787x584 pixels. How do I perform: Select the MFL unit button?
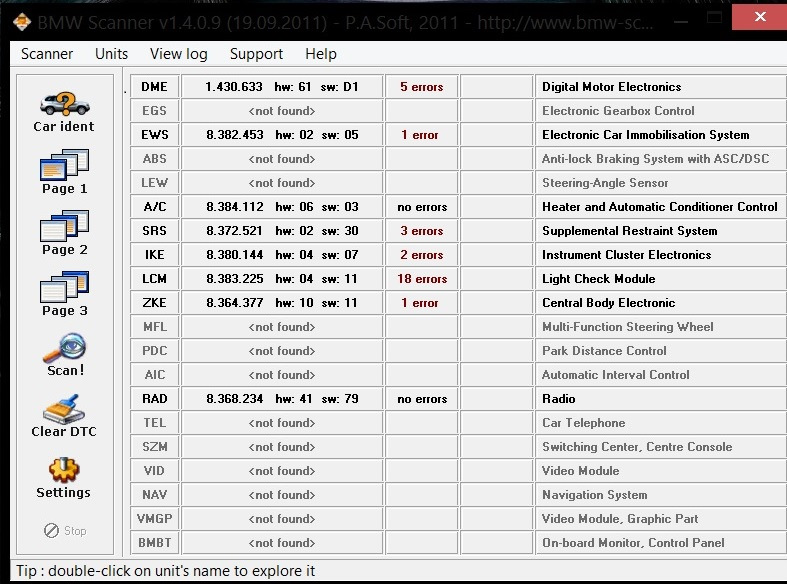pyautogui.click(x=155, y=327)
